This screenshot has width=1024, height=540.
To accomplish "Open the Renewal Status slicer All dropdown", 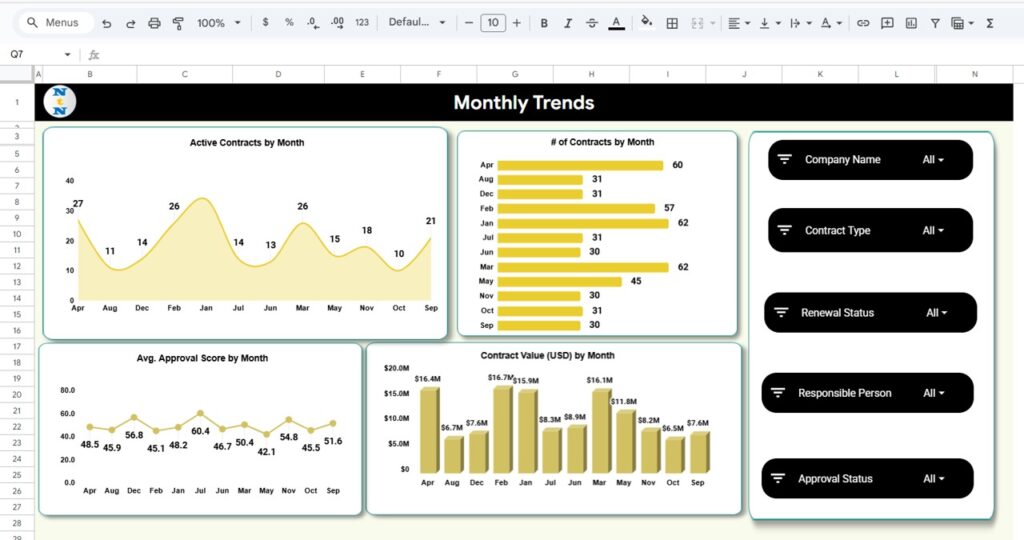I will [x=936, y=313].
